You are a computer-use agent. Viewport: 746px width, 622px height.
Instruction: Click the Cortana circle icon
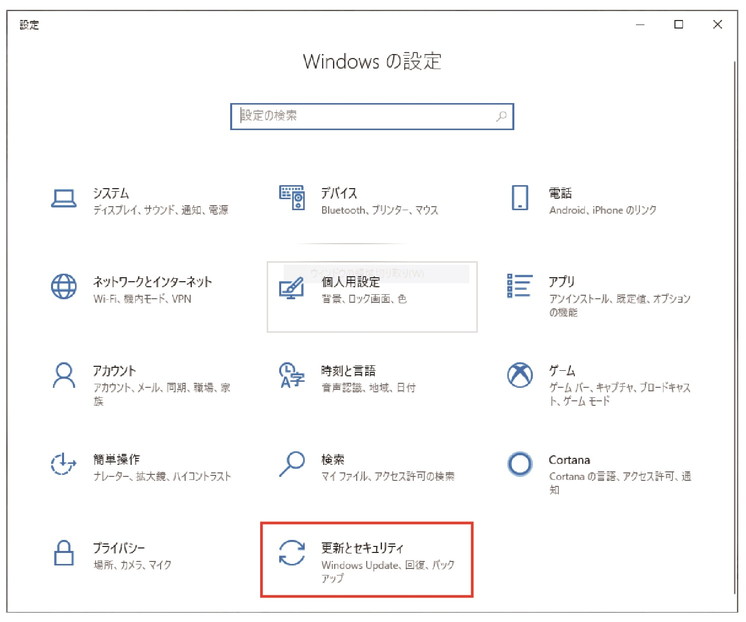click(x=520, y=464)
